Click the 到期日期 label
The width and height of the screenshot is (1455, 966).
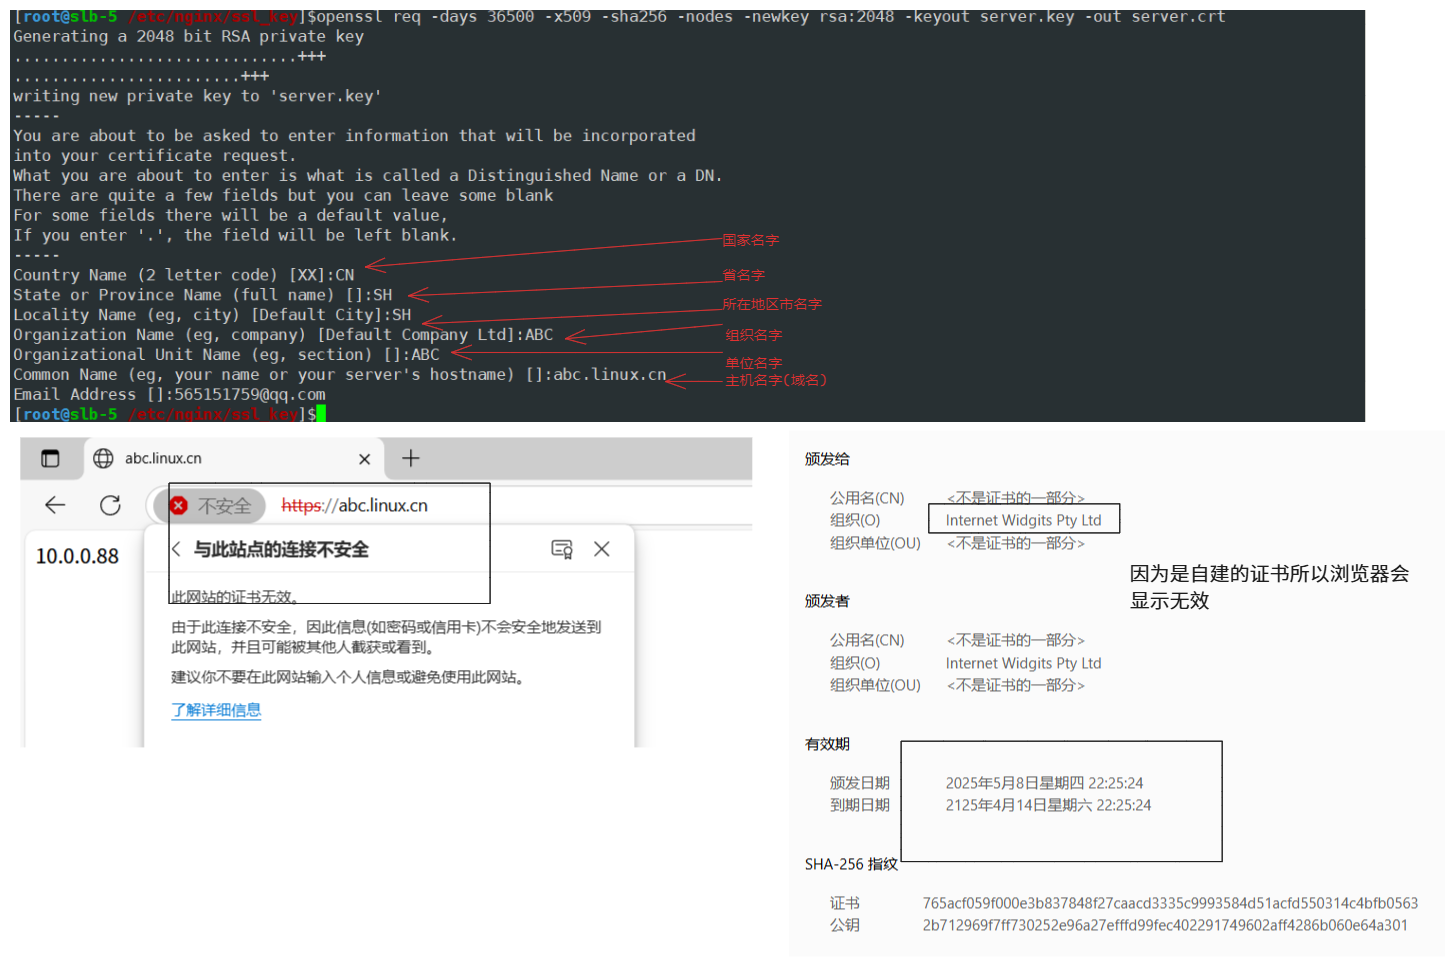click(859, 805)
